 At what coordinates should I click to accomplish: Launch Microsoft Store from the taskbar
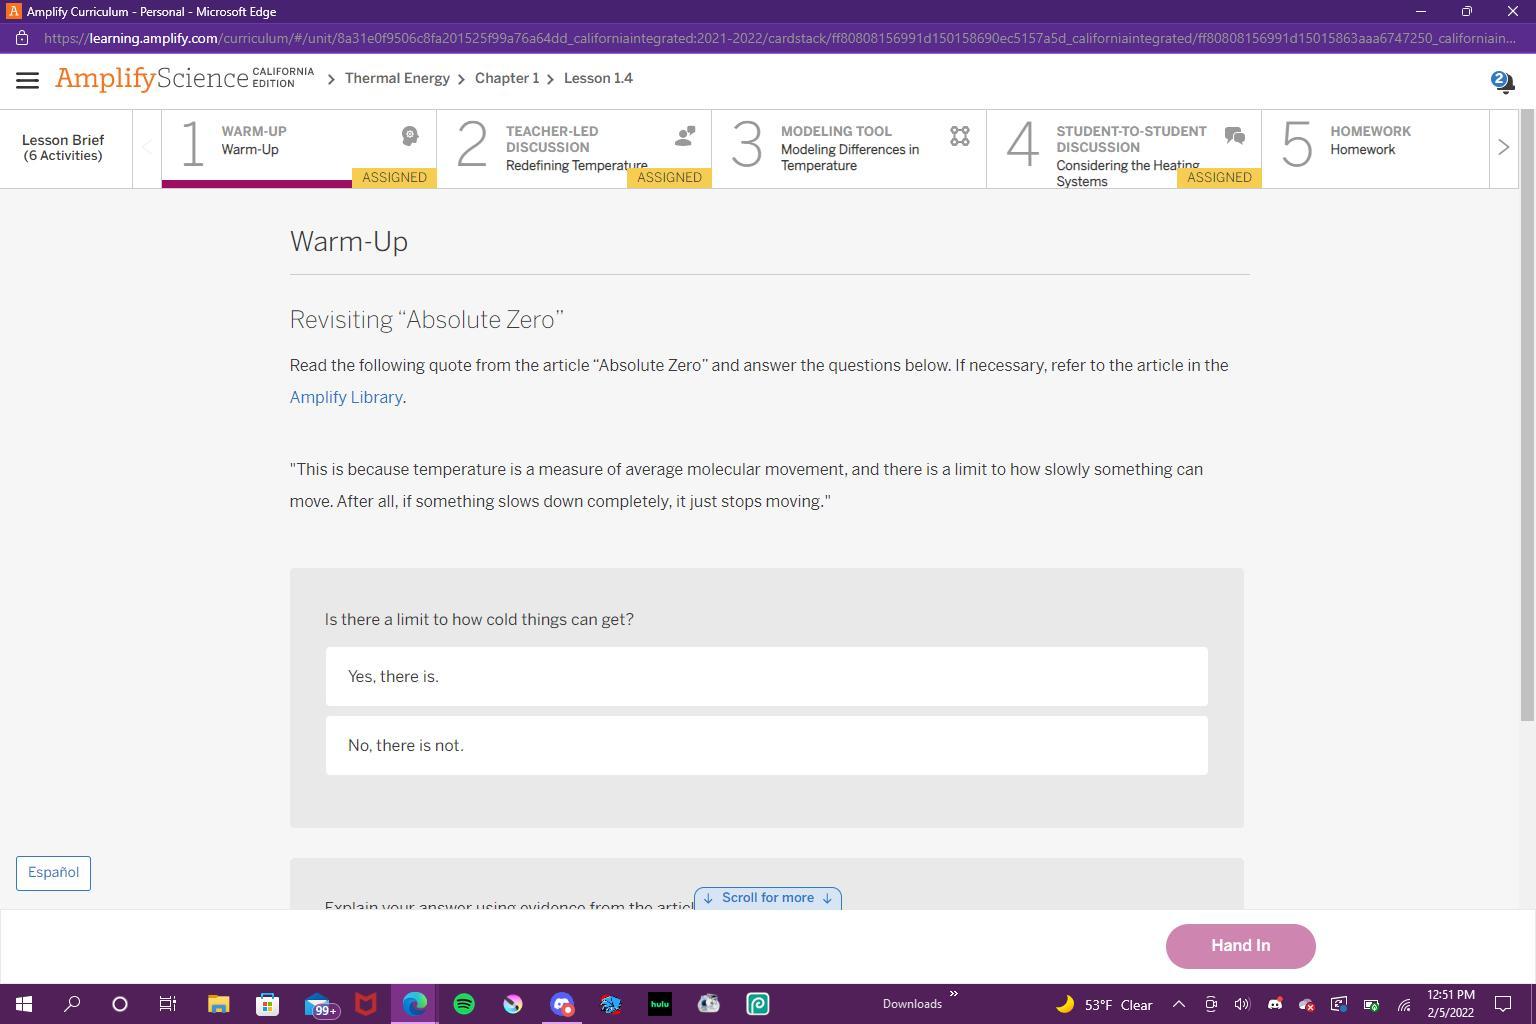(267, 1004)
